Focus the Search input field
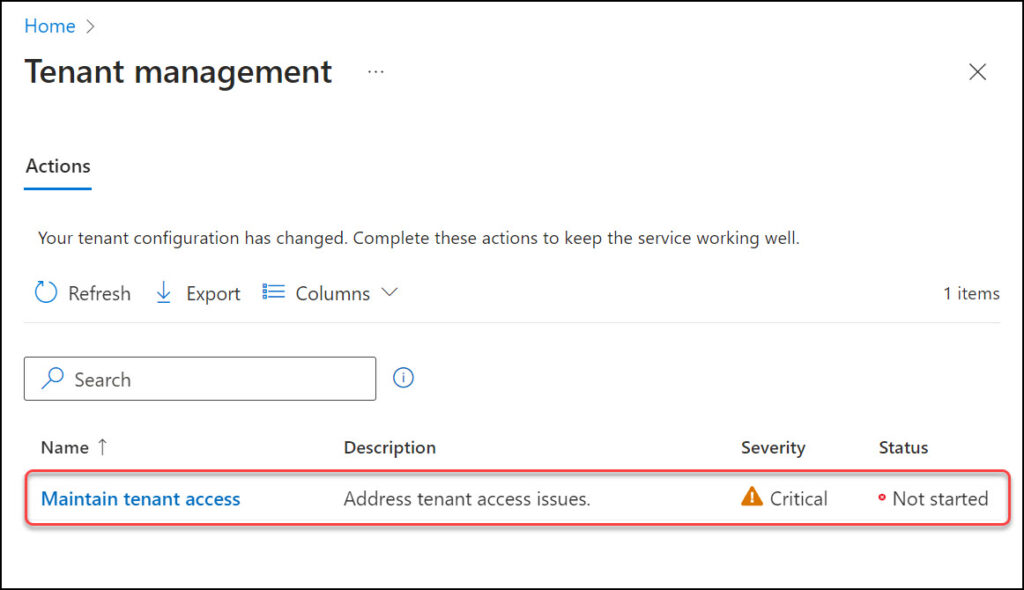 pos(200,378)
